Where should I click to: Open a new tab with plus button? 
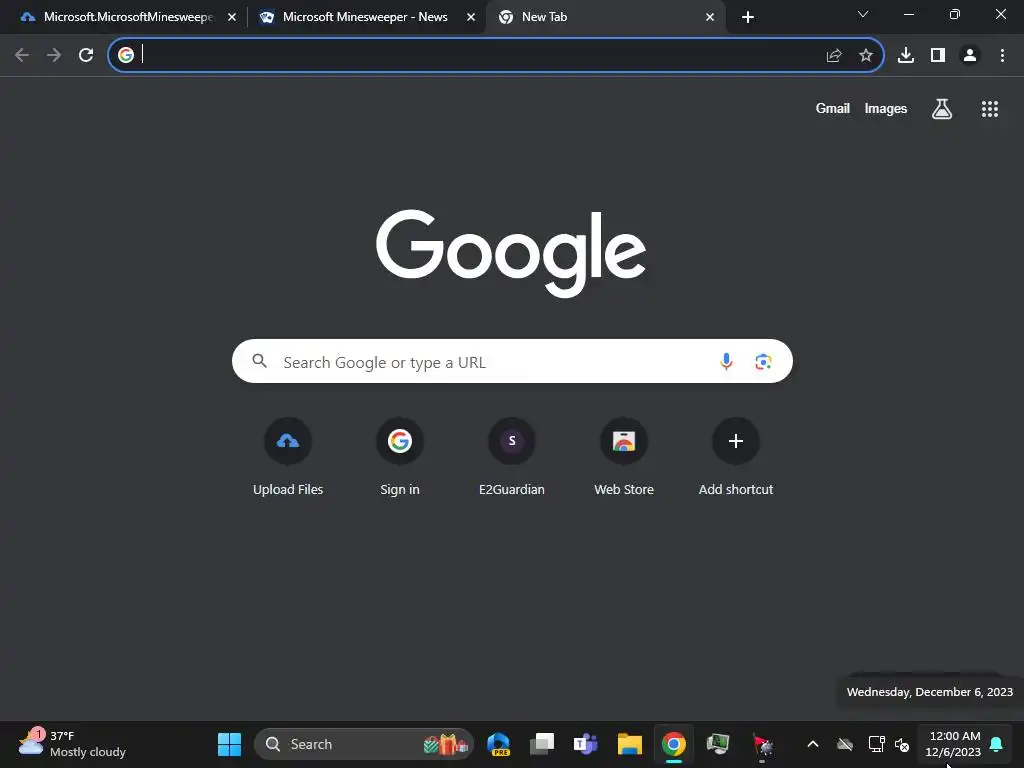pos(748,17)
